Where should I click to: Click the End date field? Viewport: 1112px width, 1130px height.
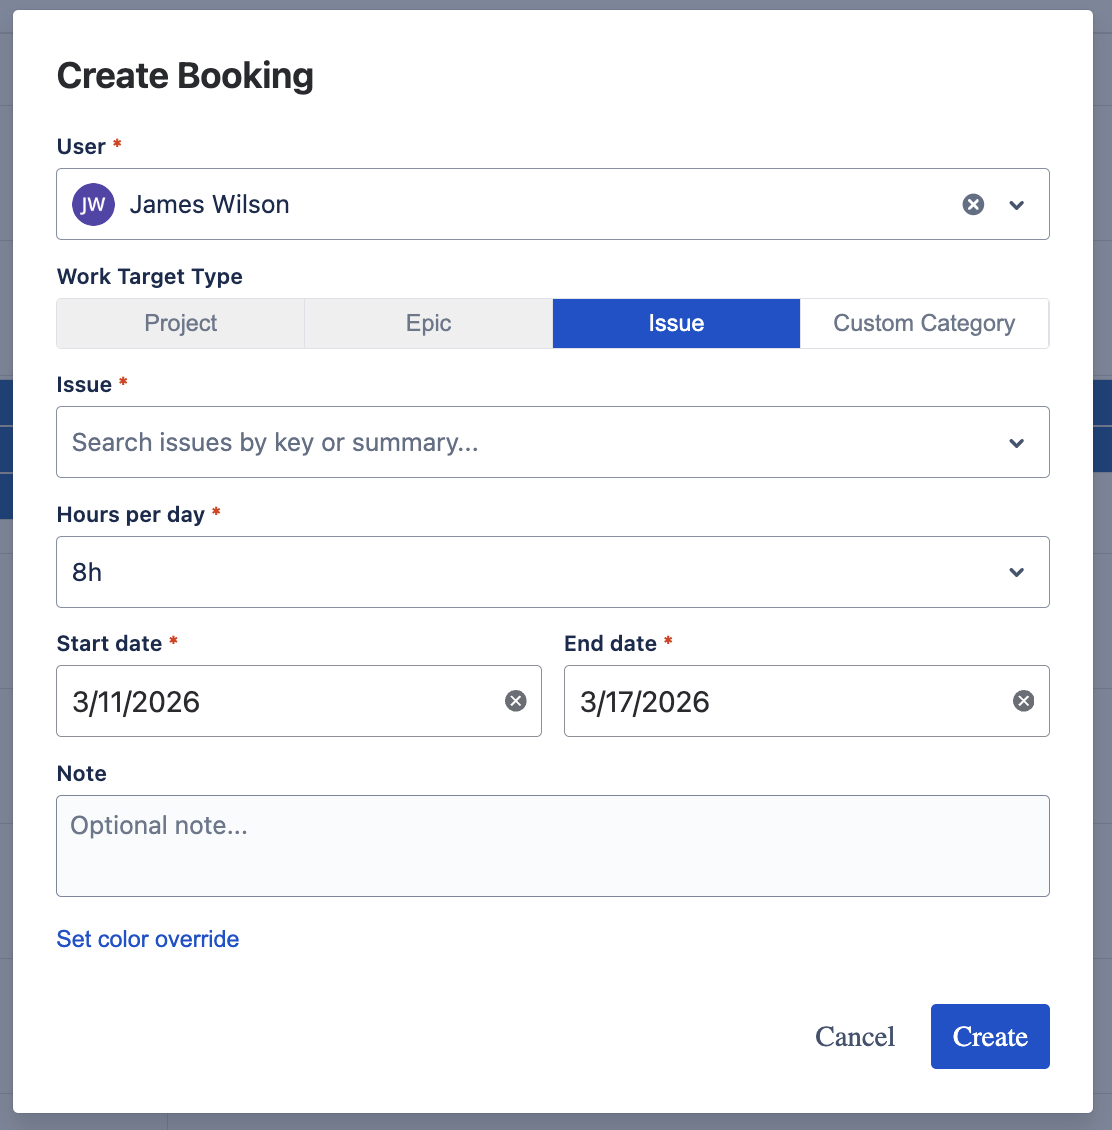(x=780, y=701)
